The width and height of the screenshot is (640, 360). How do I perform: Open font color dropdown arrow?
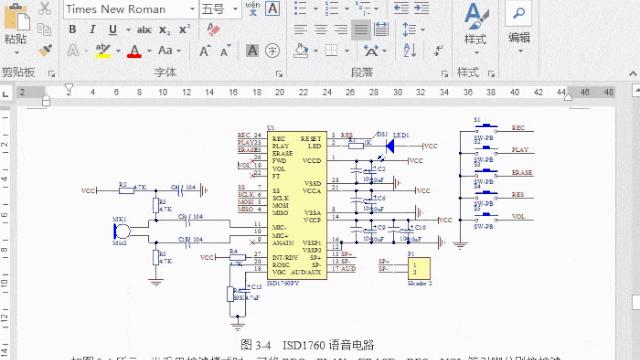coord(149,51)
